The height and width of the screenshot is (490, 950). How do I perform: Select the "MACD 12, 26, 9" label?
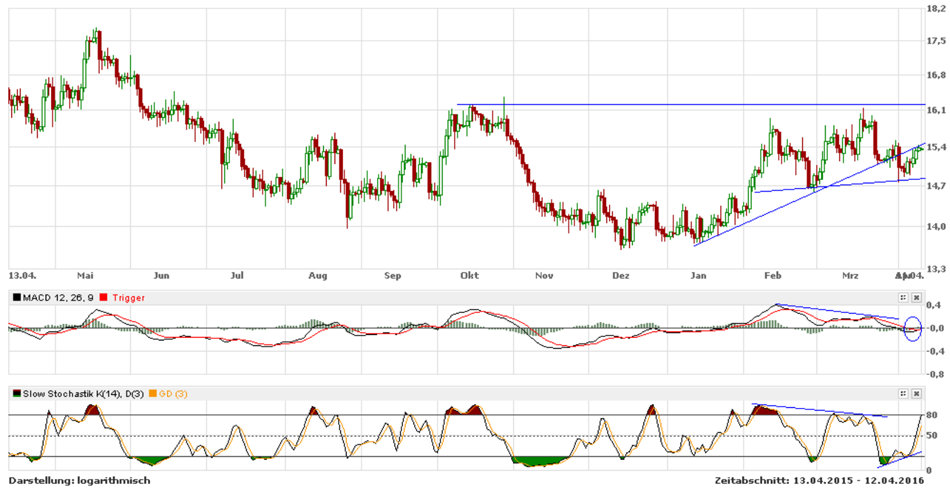coord(59,297)
